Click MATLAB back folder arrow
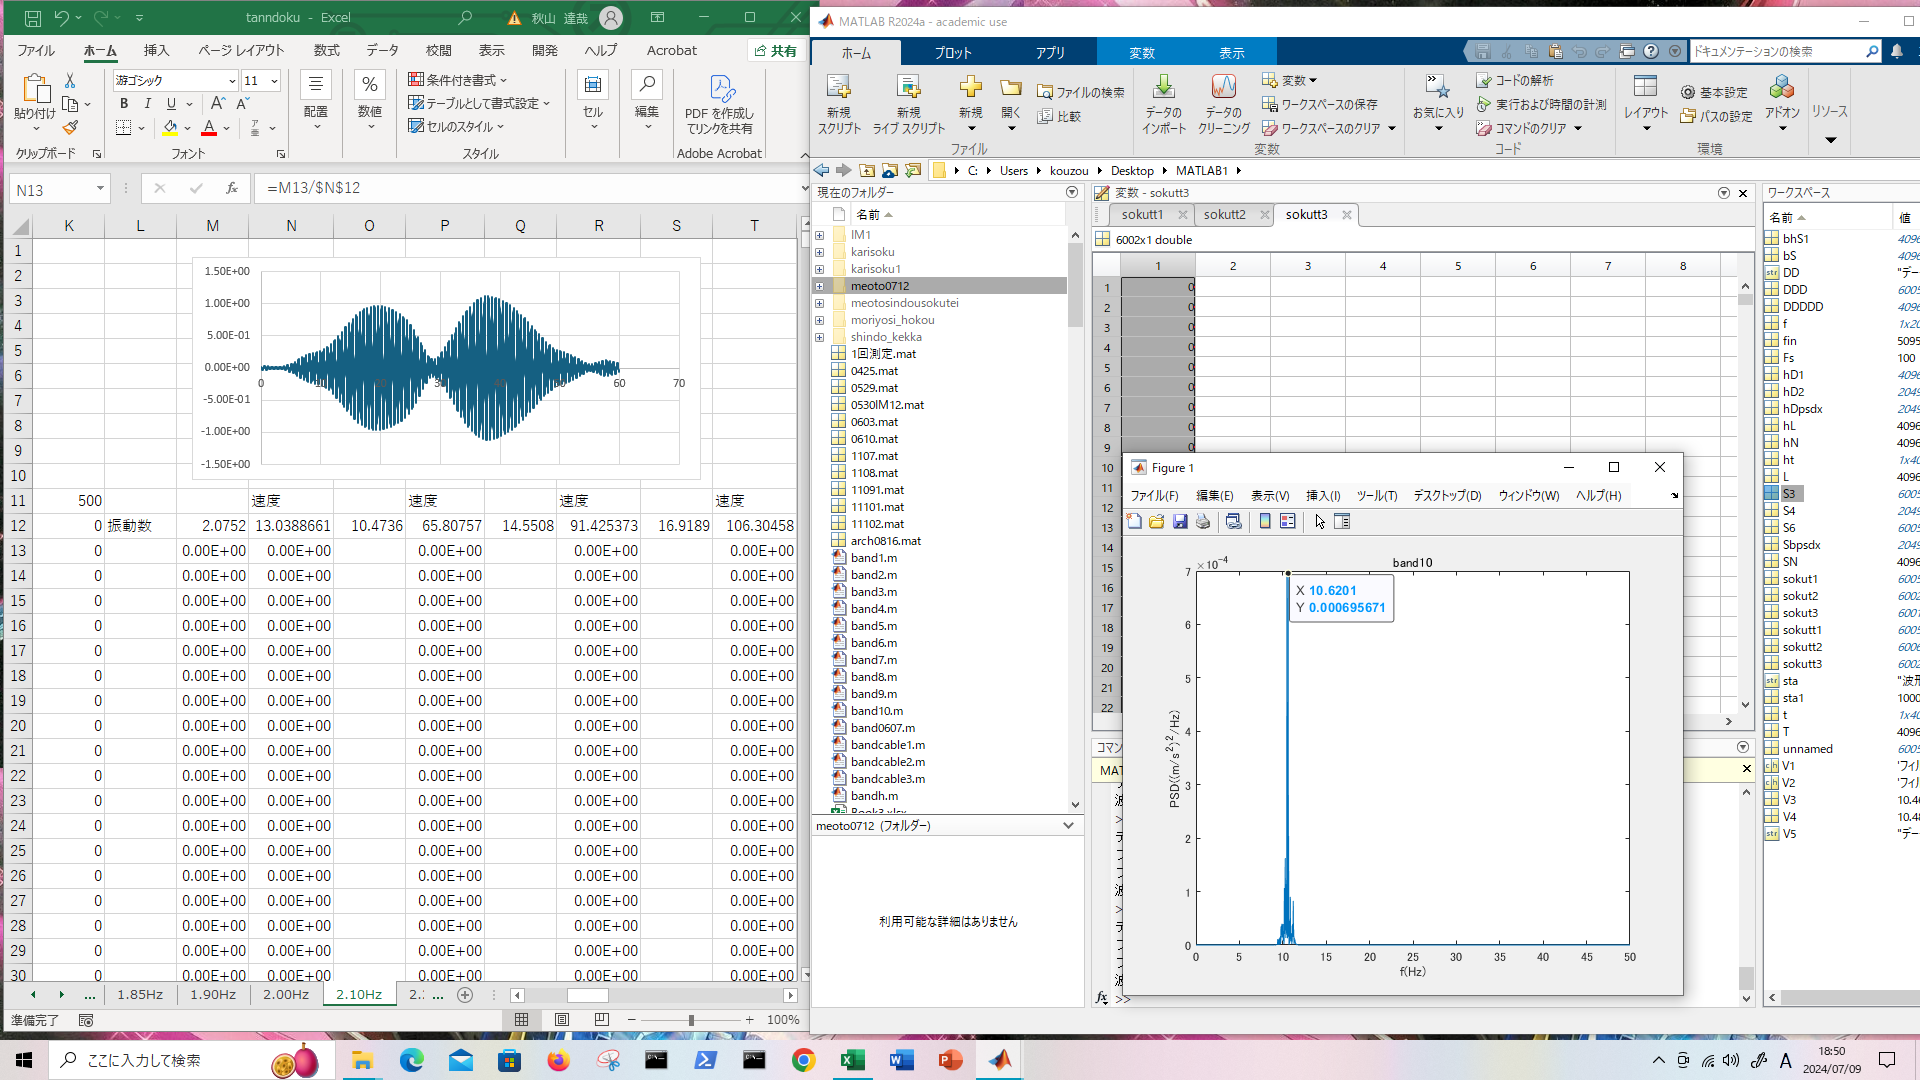Screen dimensions: 1920x1080 tap(821, 170)
